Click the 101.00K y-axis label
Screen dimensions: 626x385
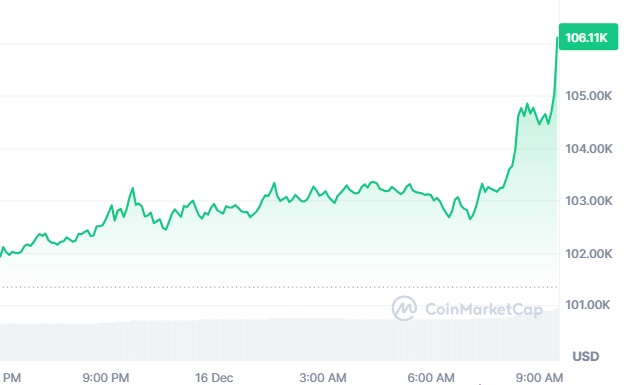click(587, 305)
